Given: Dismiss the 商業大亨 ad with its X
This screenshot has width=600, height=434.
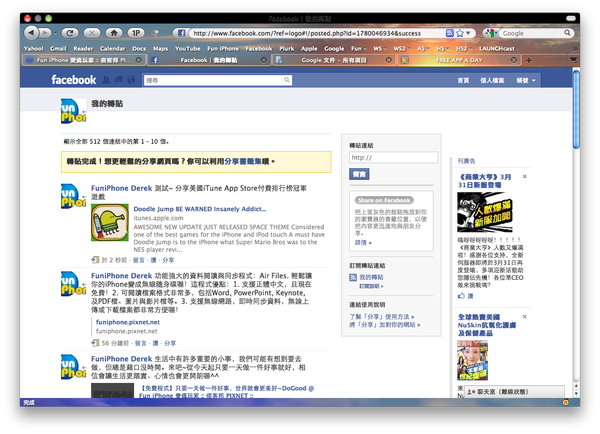Looking at the screenshot, I should pos(525,176).
